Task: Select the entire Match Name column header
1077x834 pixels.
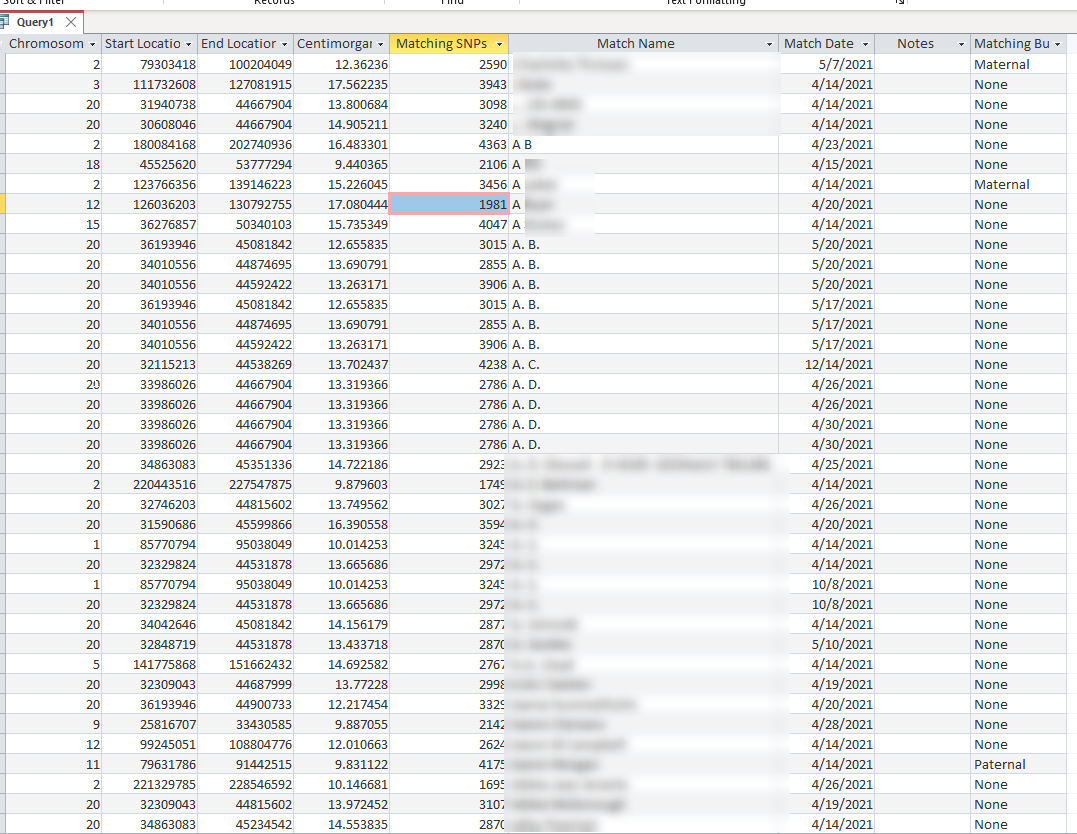Action: click(x=636, y=43)
